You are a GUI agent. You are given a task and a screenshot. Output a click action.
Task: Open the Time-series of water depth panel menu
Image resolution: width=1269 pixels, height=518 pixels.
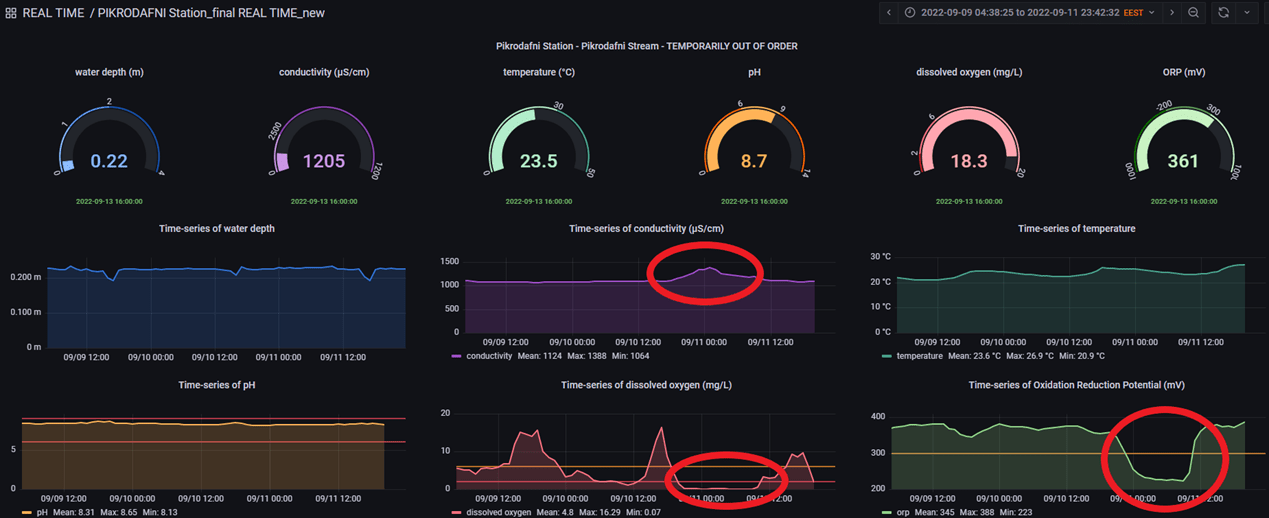(216, 229)
